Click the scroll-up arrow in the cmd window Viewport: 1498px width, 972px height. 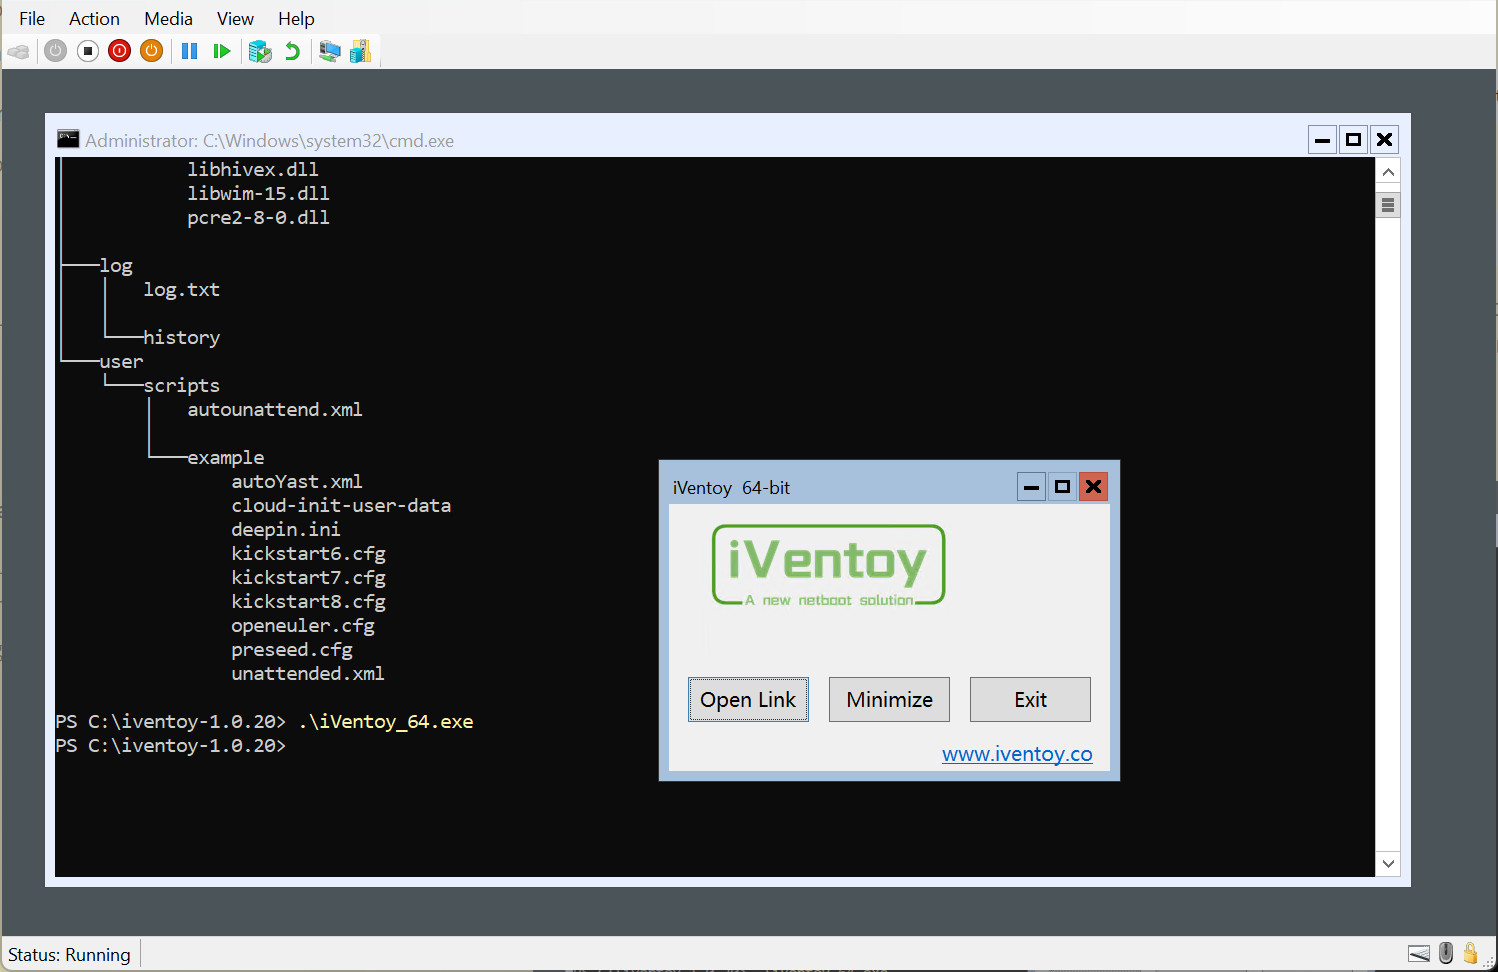[1388, 172]
